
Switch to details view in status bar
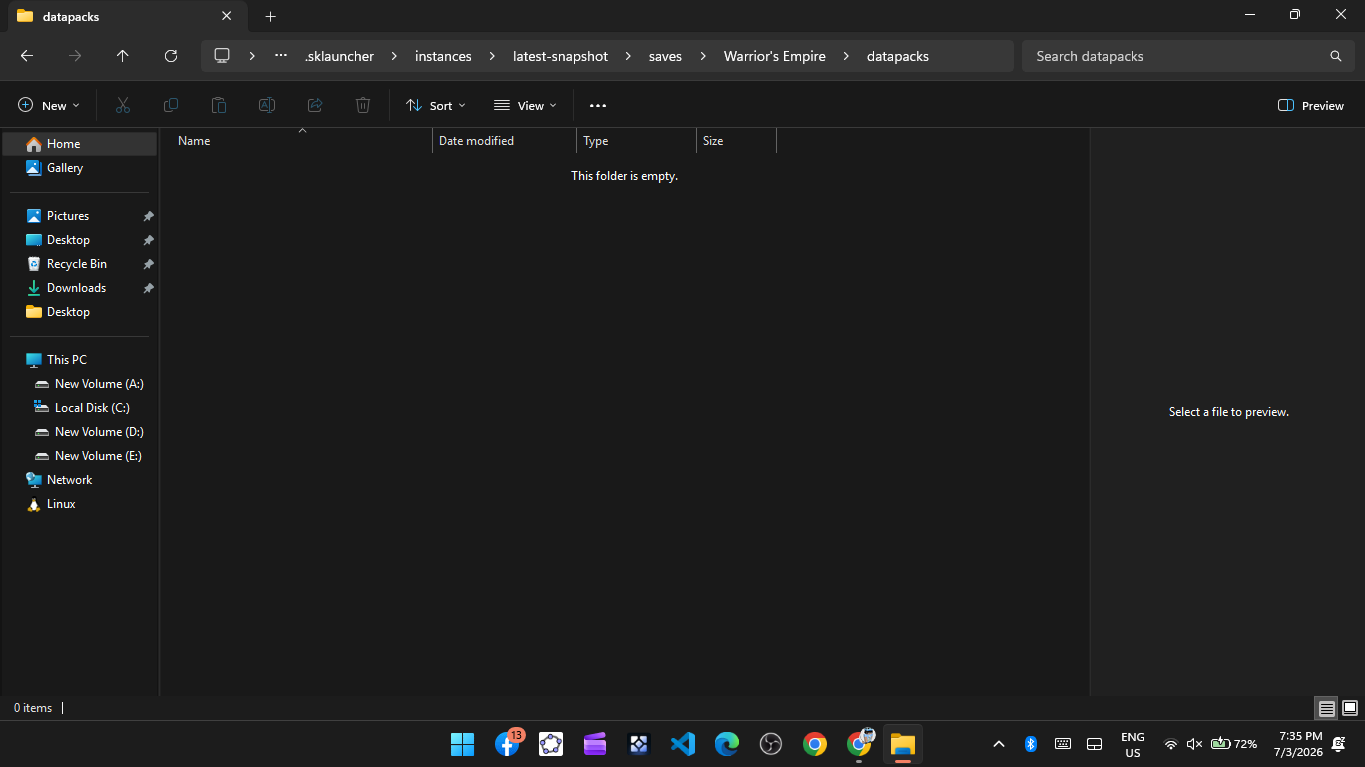[x=1327, y=708]
